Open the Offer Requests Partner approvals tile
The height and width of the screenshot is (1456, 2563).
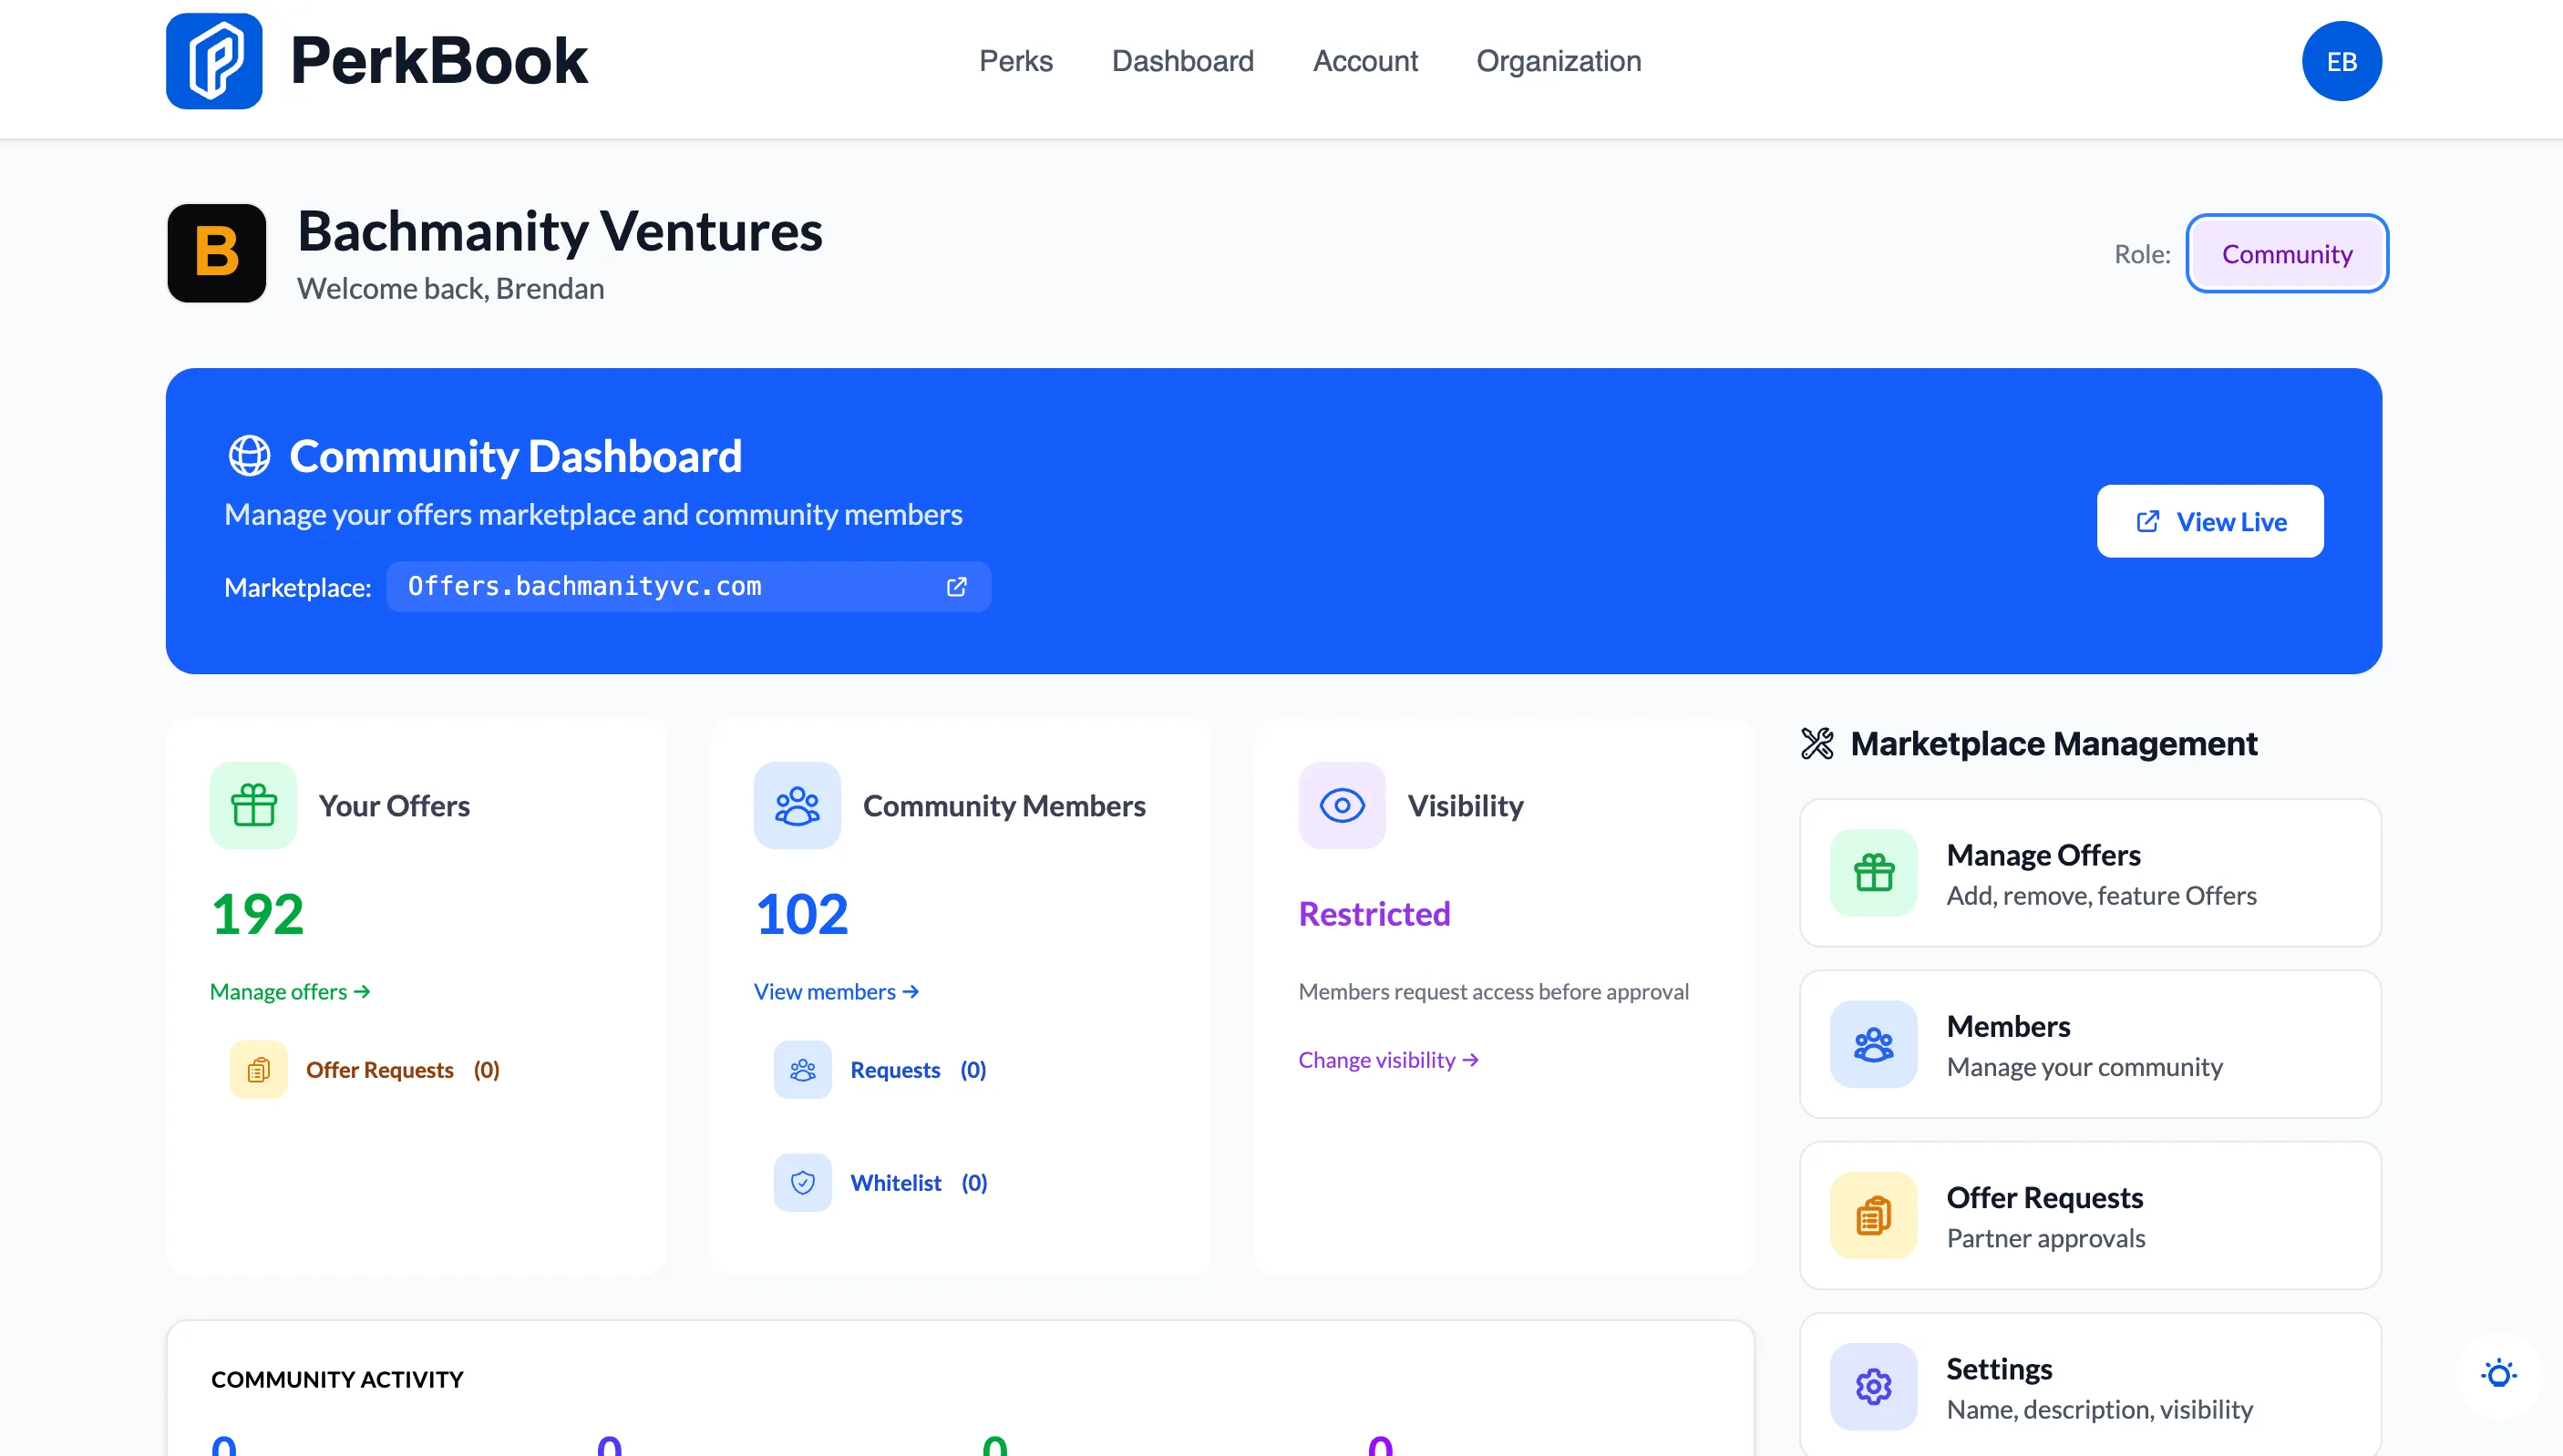(2090, 1216)
